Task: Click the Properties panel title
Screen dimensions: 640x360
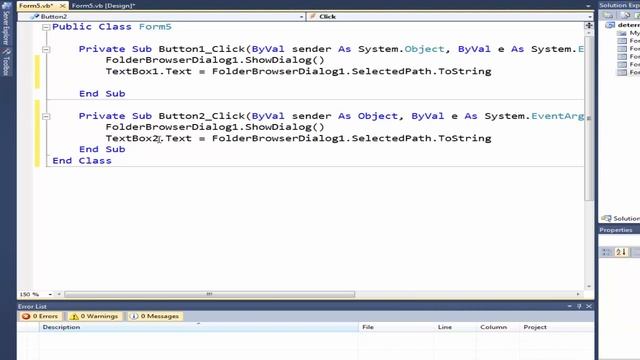Action: (x=616, y=230)
